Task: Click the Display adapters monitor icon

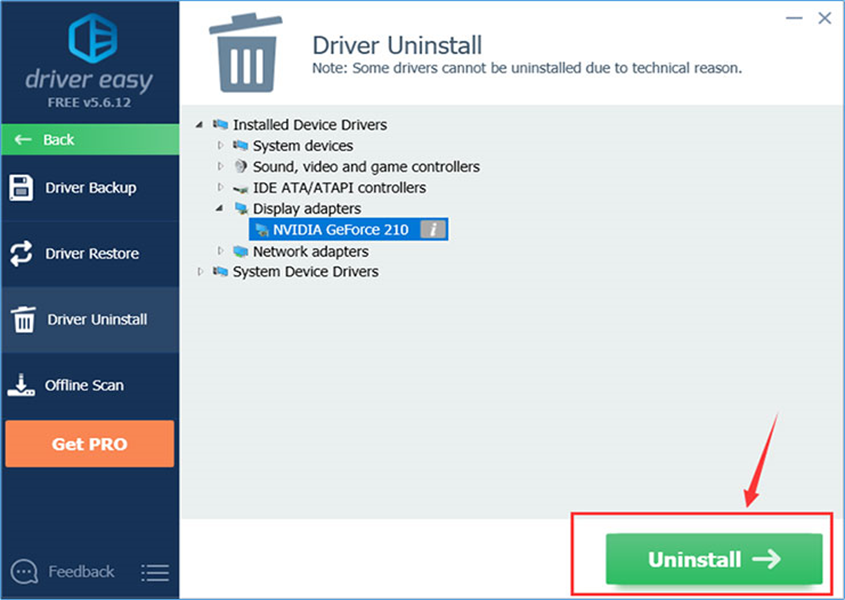Action: (x=241, y=209)
